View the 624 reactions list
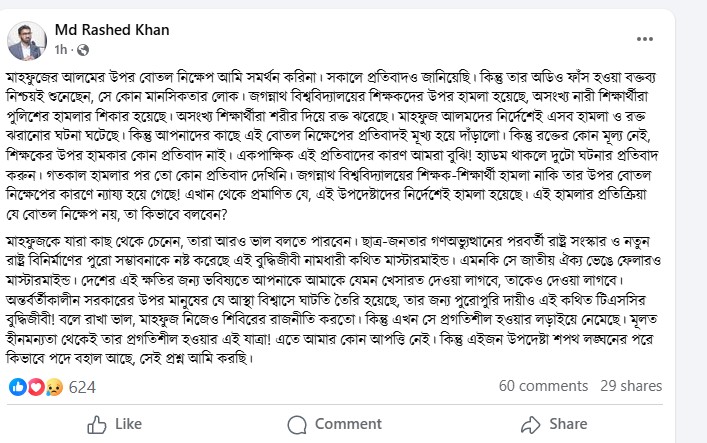This screenshot has height=443, width=707. tap(81, 386)
